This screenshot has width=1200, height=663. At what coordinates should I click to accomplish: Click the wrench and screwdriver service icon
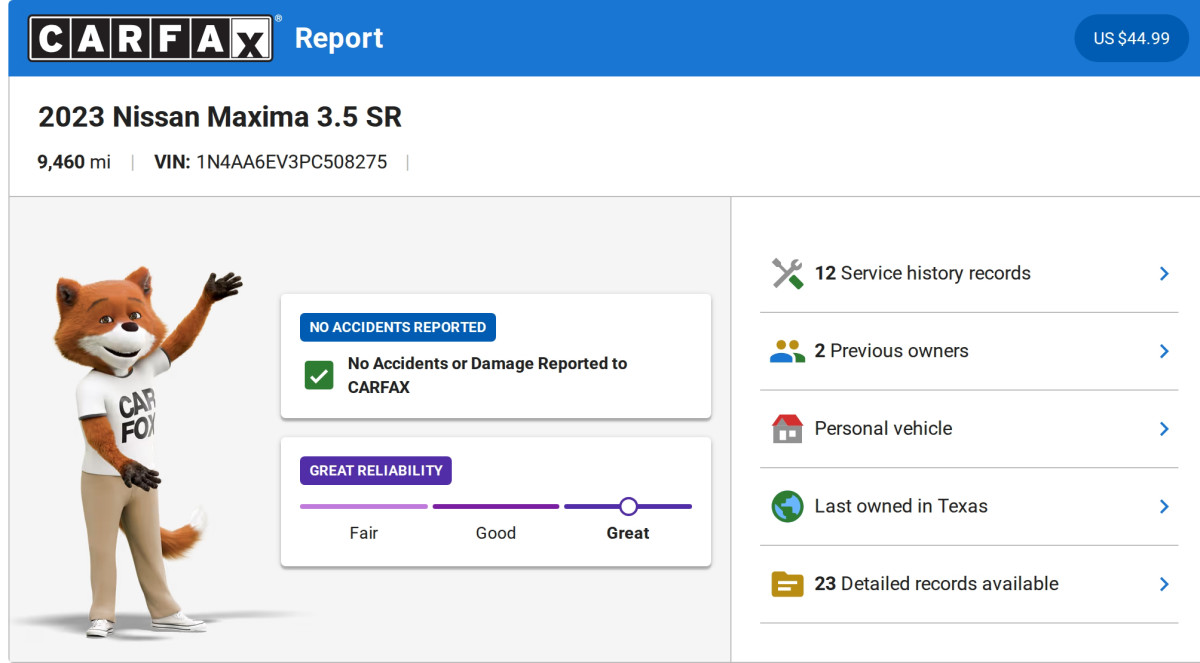(787, 274)
